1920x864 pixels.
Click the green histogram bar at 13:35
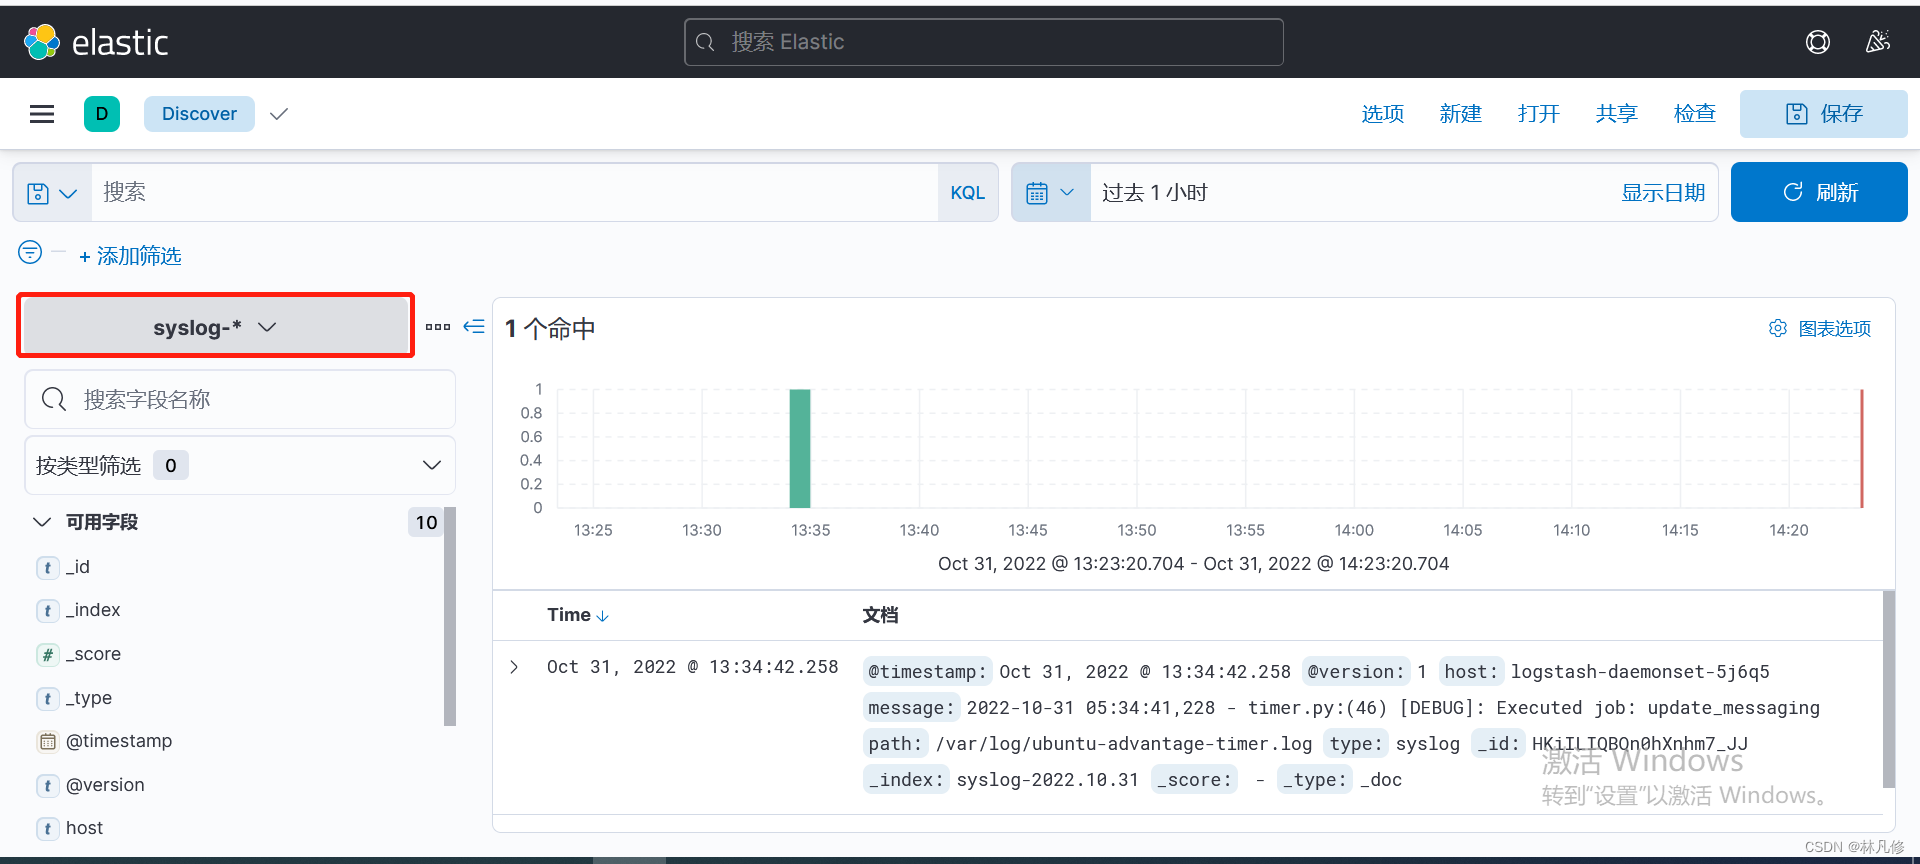click(x=800, y=448)
